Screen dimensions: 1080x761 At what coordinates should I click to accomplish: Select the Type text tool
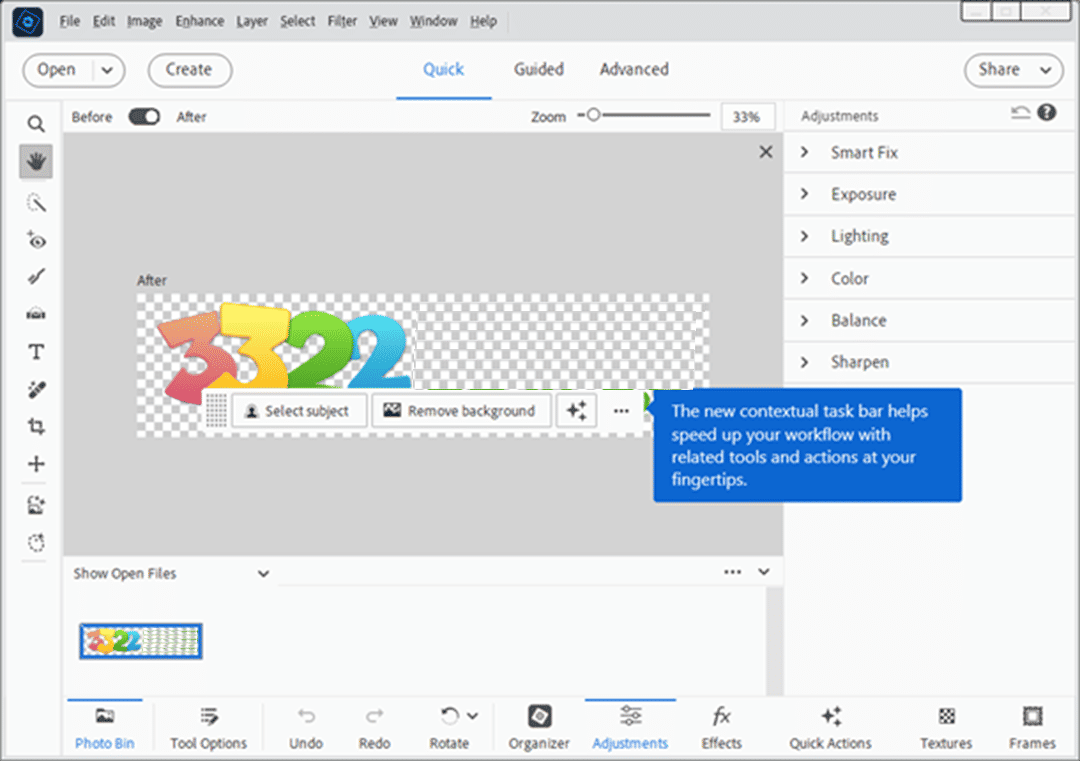36,352
